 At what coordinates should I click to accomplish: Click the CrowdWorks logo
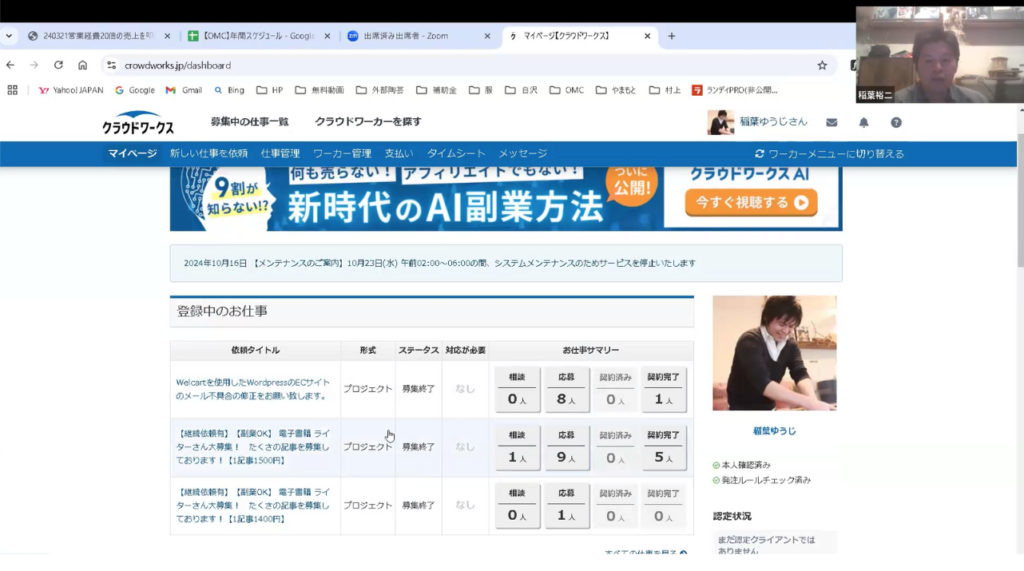click(x=138, y=123)
